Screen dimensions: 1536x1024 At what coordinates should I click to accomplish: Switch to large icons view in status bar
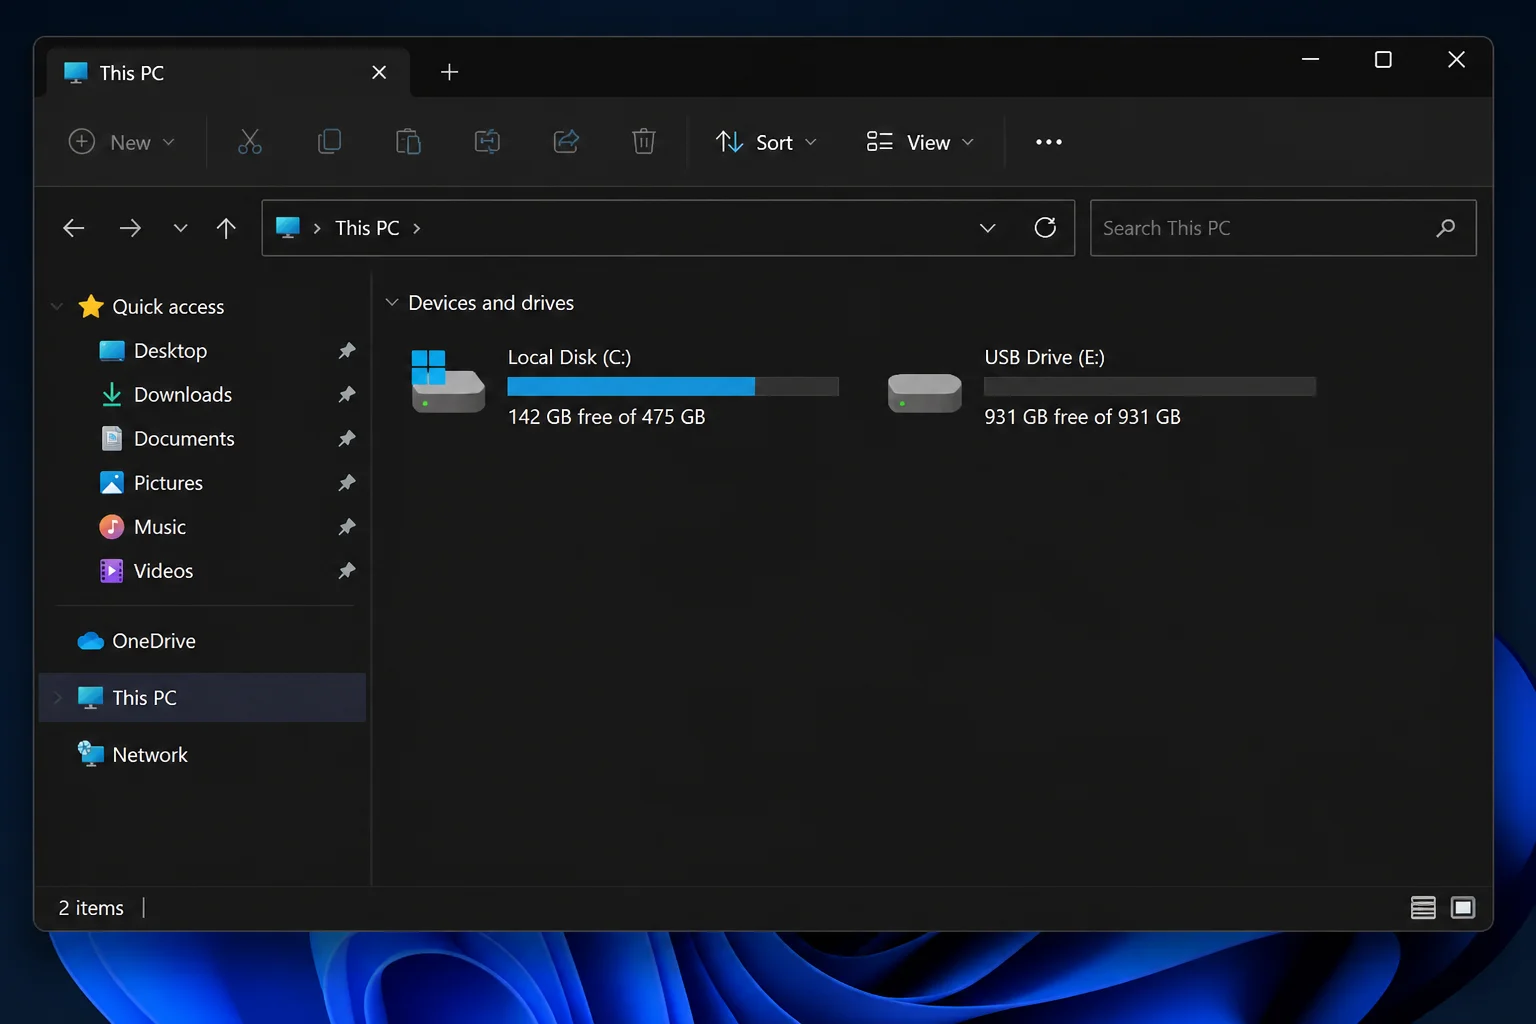pos(1463,908)
